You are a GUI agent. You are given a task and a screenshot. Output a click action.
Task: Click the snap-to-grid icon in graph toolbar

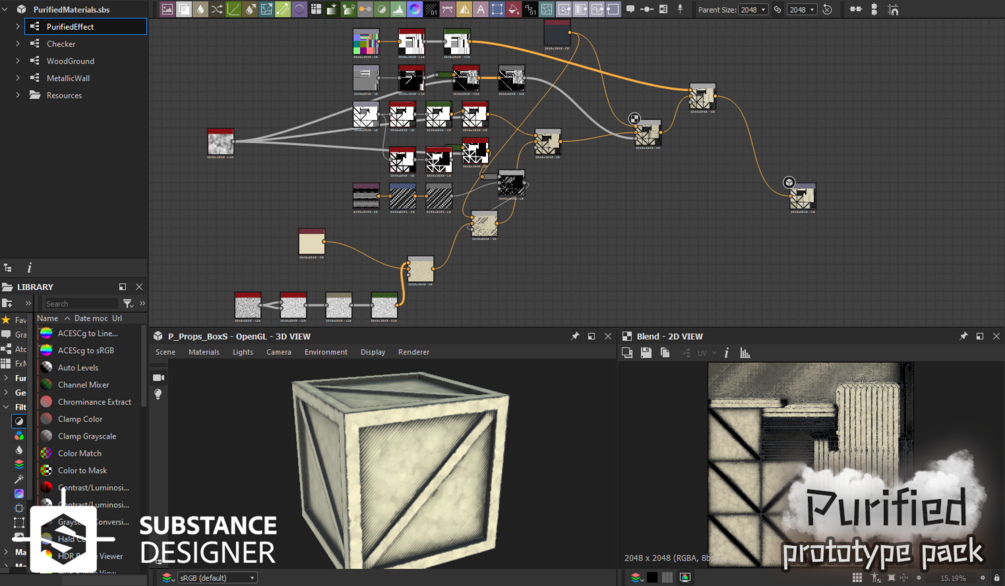pos(893,10)
